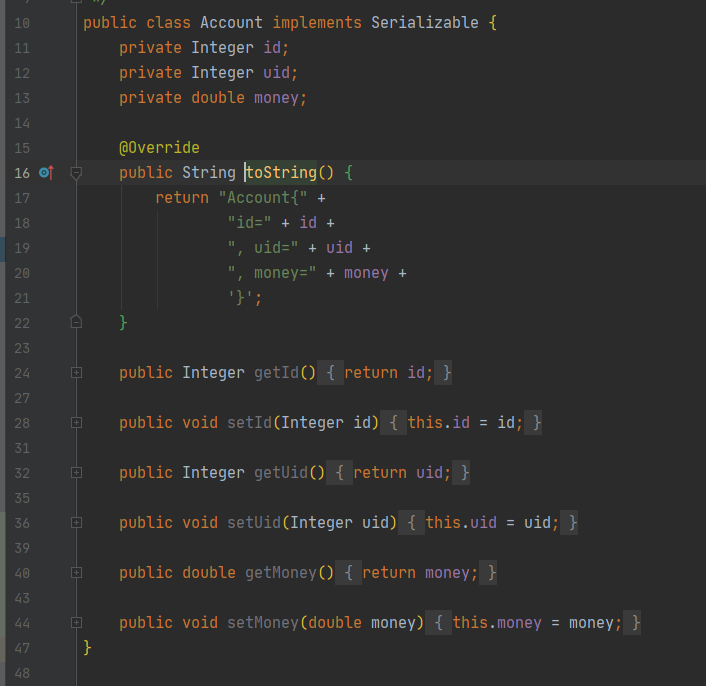Click the money field on line 13
Viewport: 706px width, 686px height.
click(276, 98)
